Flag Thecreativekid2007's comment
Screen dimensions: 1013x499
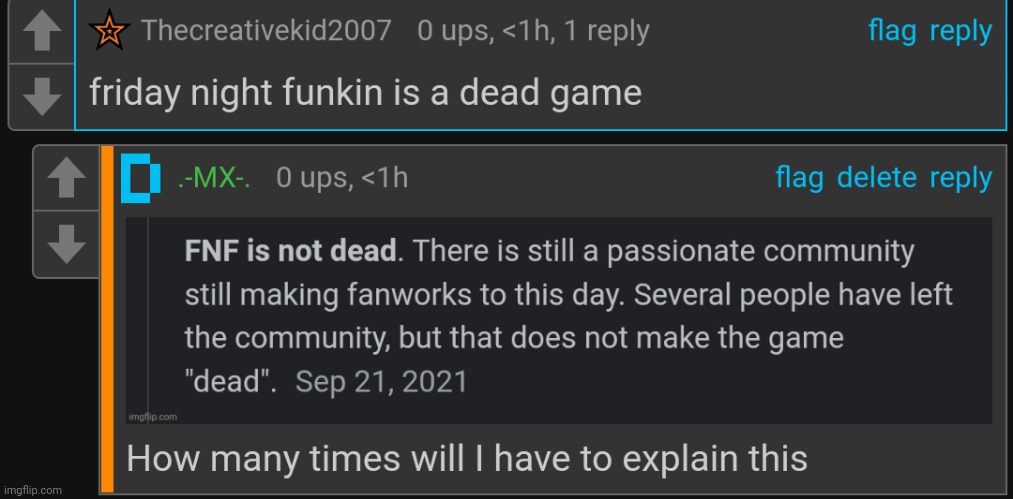(x=892, y=31)
